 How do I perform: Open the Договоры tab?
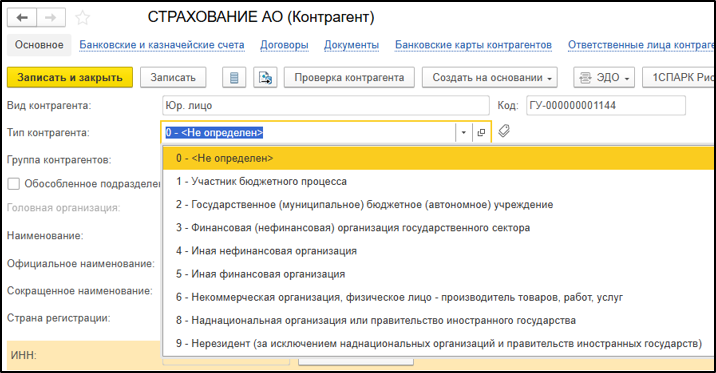click(284, 45)
